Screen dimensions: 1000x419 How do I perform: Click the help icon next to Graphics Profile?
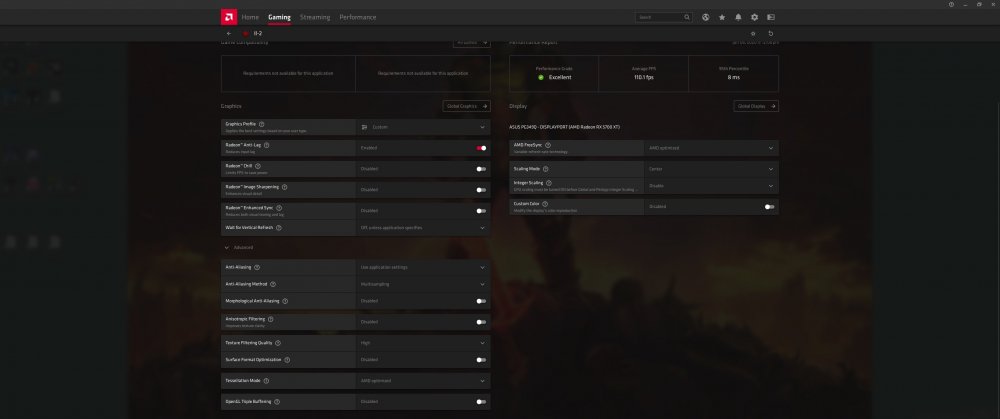(261, 124)
